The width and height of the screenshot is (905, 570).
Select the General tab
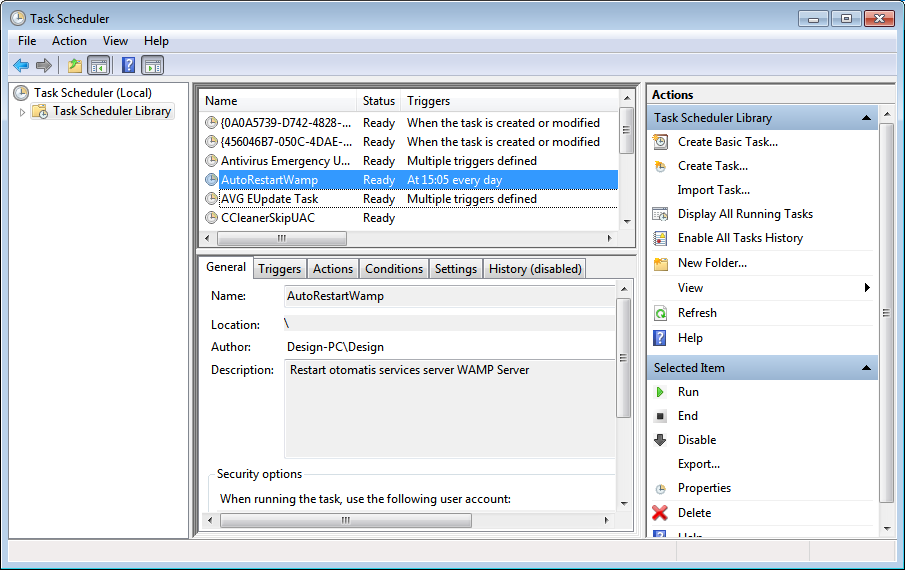click(x=226, y=267)
